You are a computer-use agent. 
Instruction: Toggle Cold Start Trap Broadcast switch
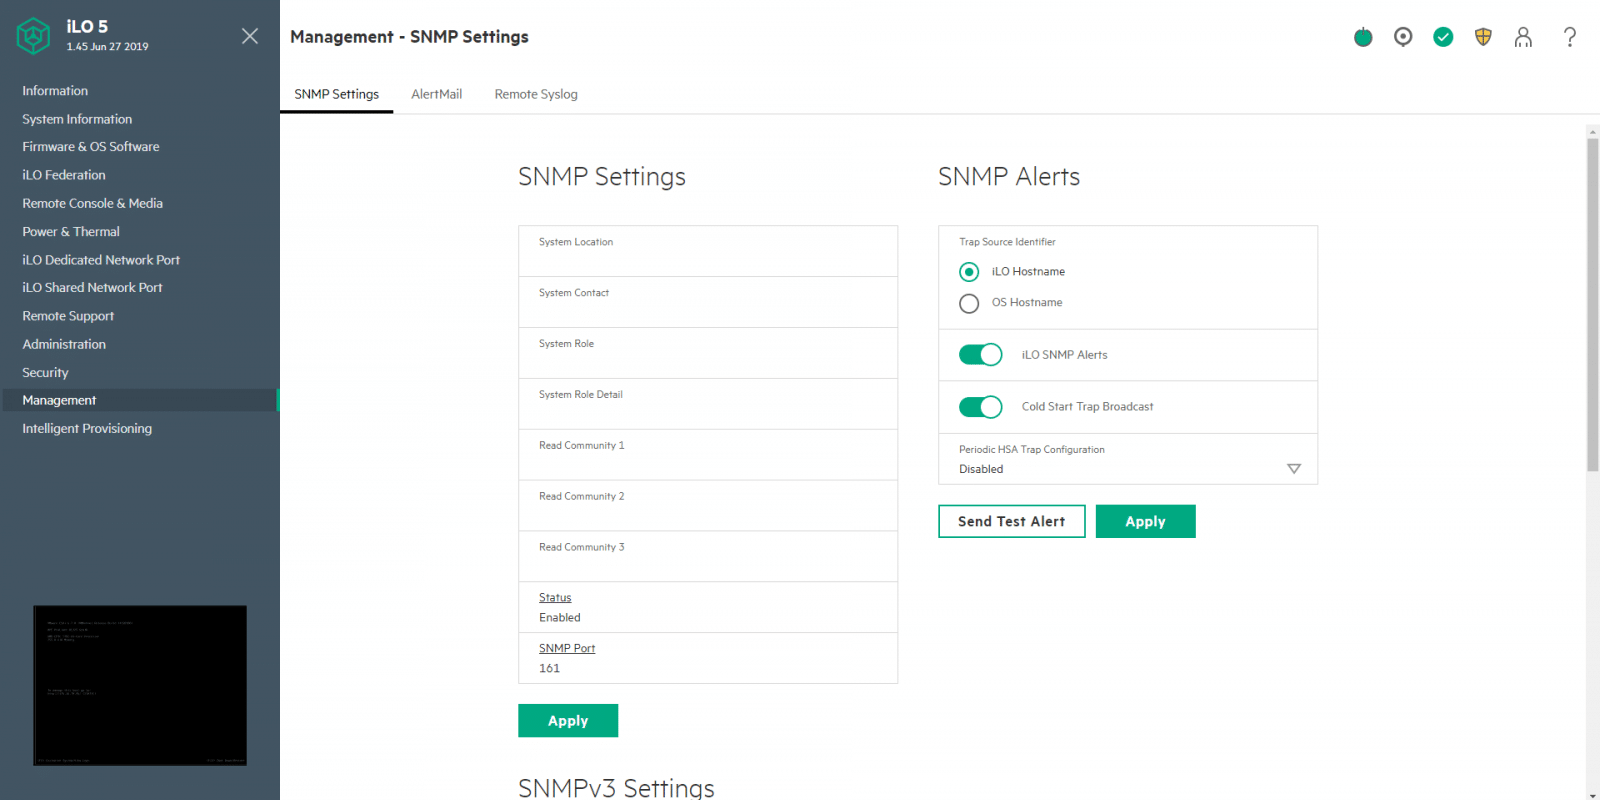tap(980, 407)
